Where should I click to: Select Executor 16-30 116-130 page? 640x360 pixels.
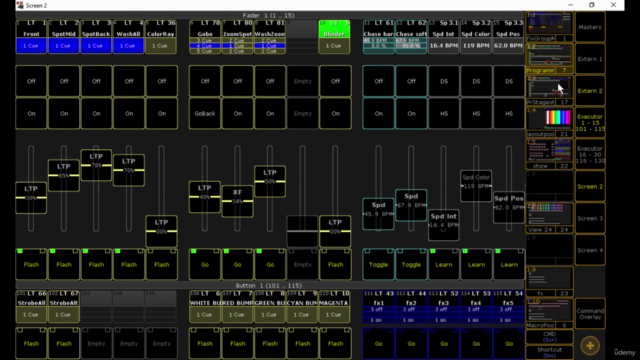pos(590,154)
